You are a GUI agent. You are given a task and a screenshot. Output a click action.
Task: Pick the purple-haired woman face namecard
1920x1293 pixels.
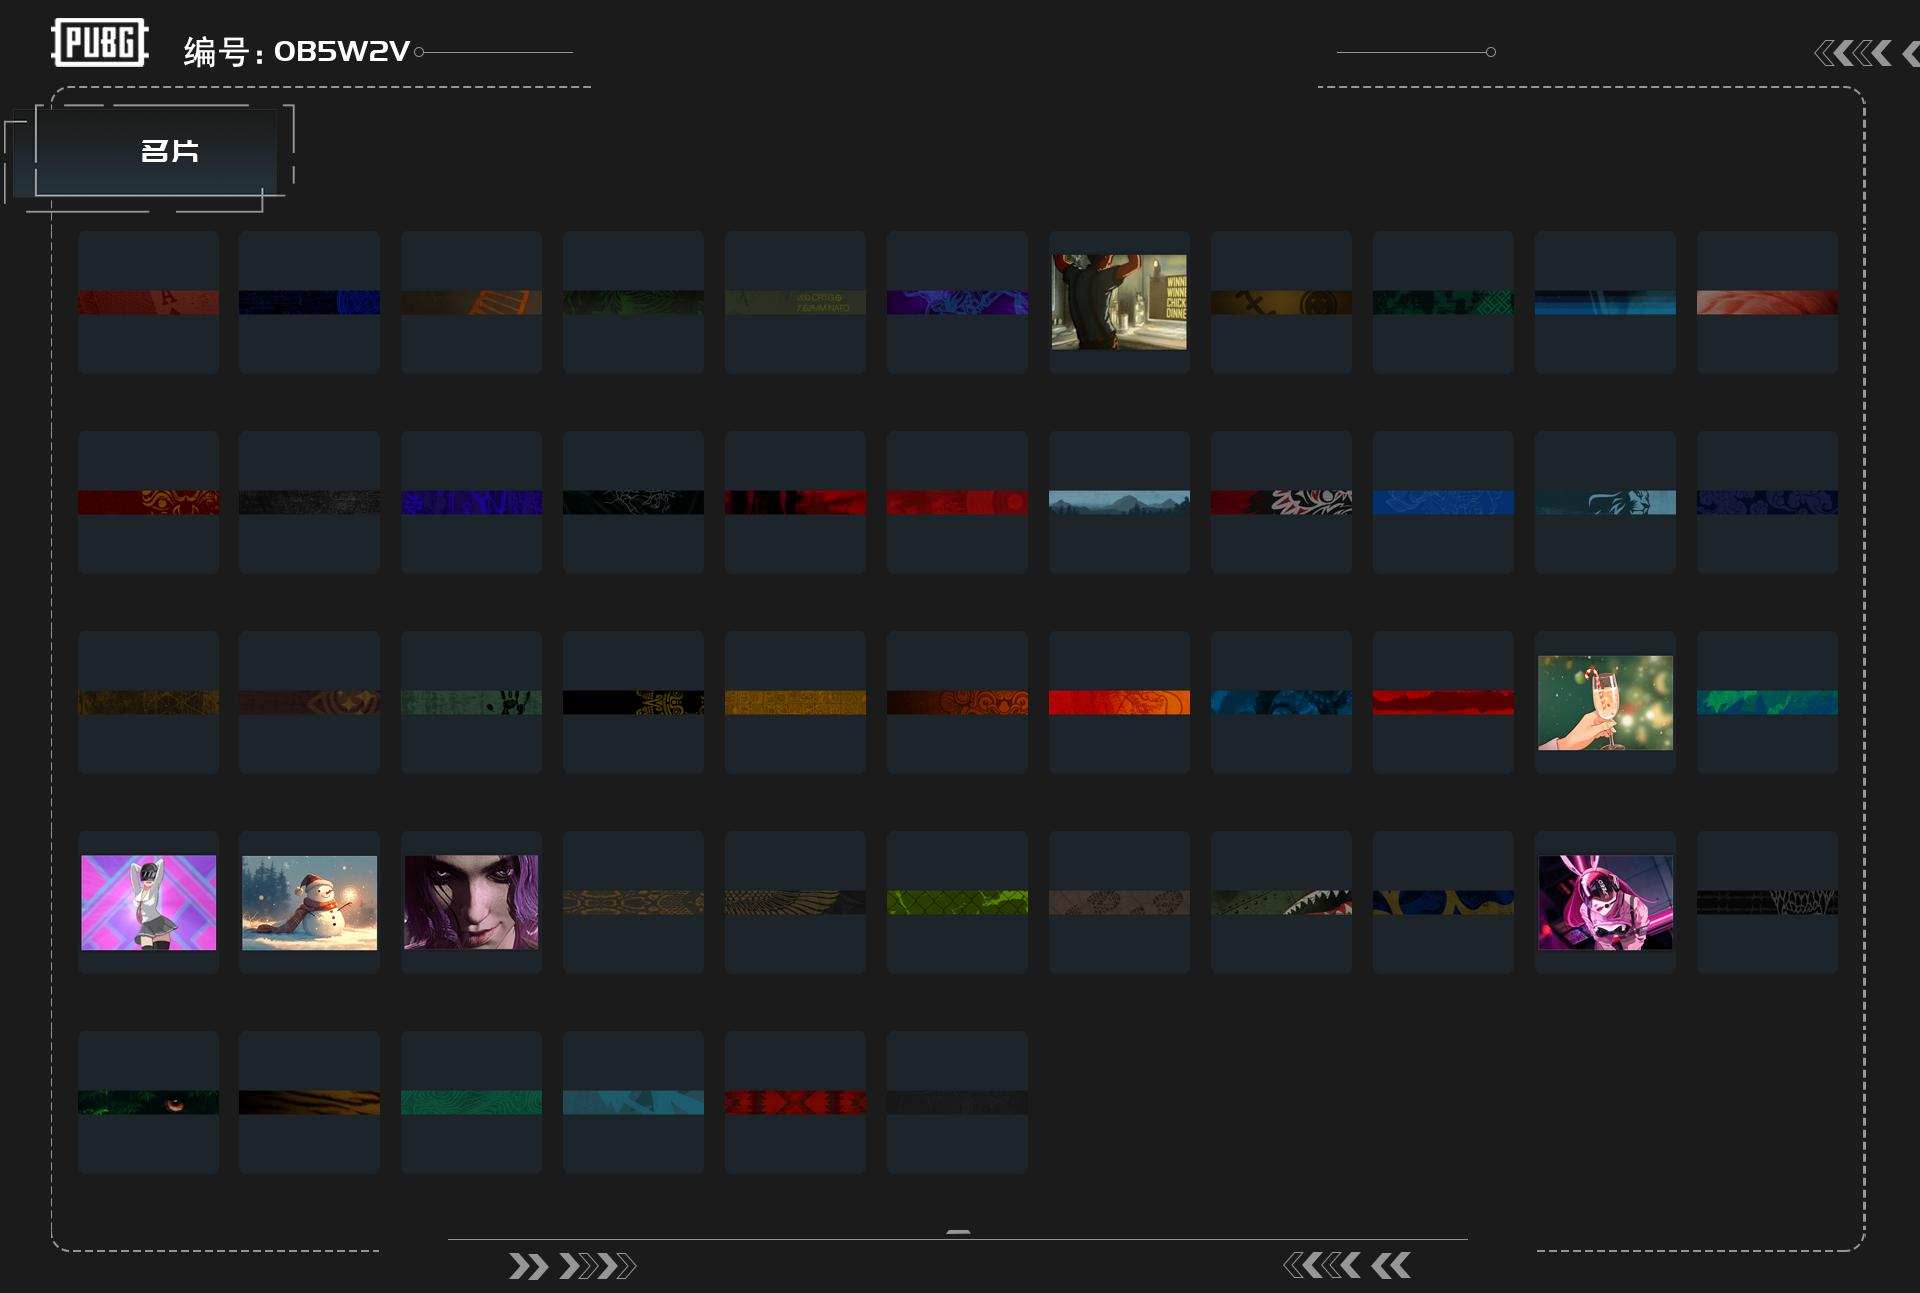(471, 902)
